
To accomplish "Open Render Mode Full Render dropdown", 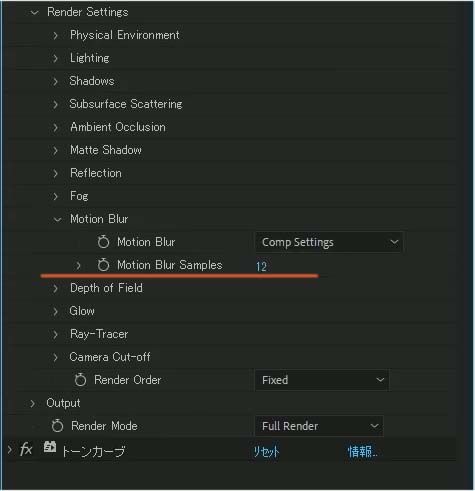I will coord(319,426).
